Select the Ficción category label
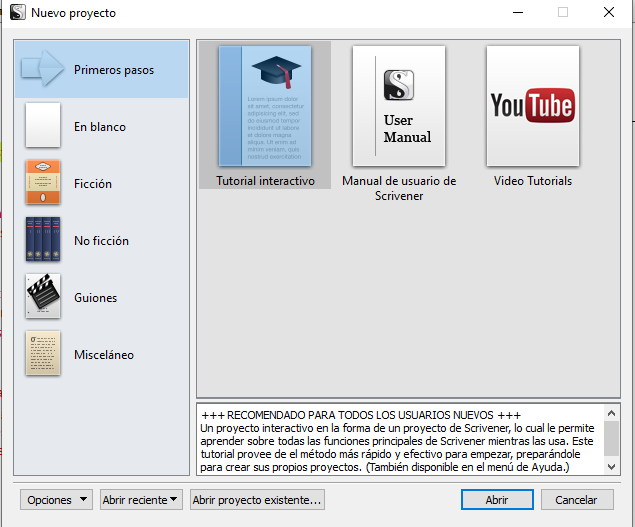 [x=93, y=184]
